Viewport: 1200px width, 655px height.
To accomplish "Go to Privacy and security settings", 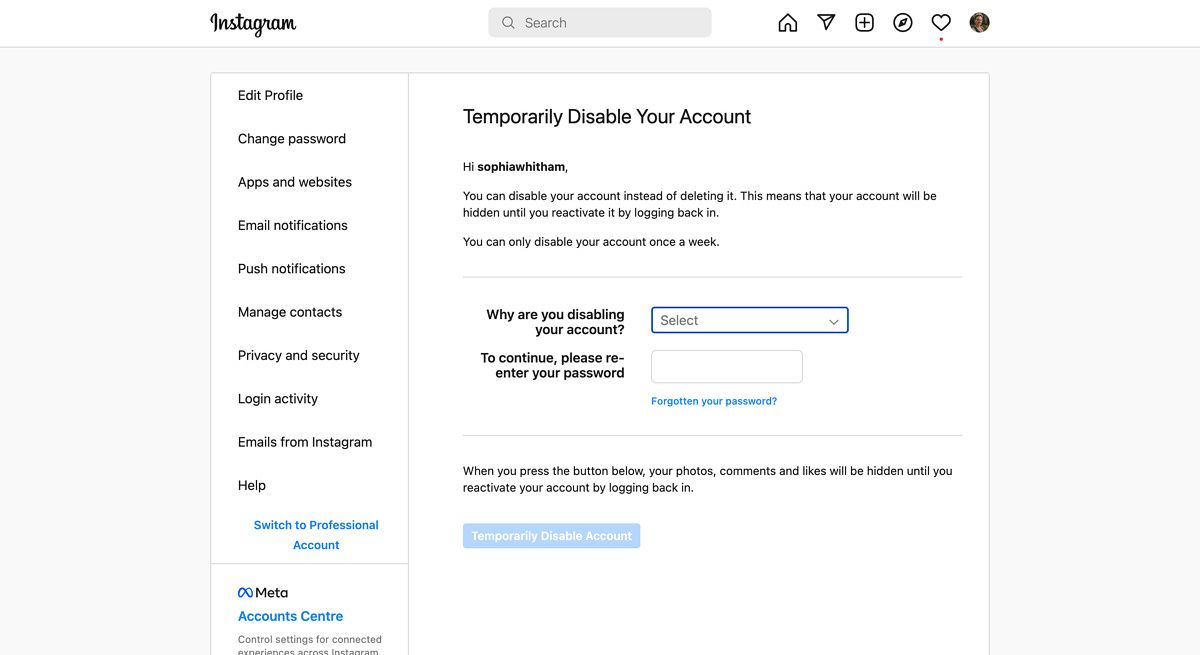I will tap(298, 355).
